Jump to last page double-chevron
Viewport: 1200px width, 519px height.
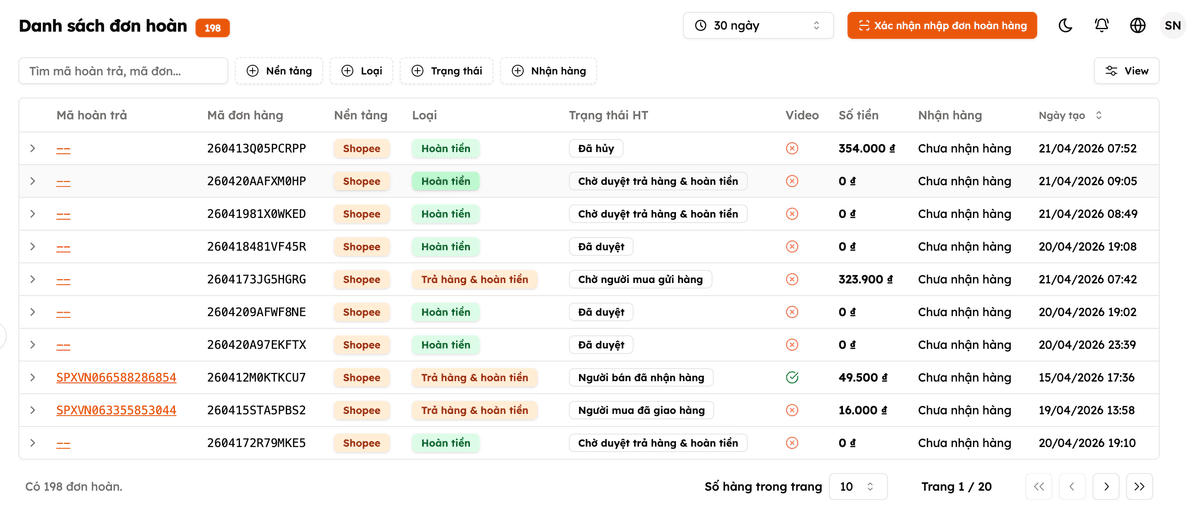click(x=1139, y=486)
